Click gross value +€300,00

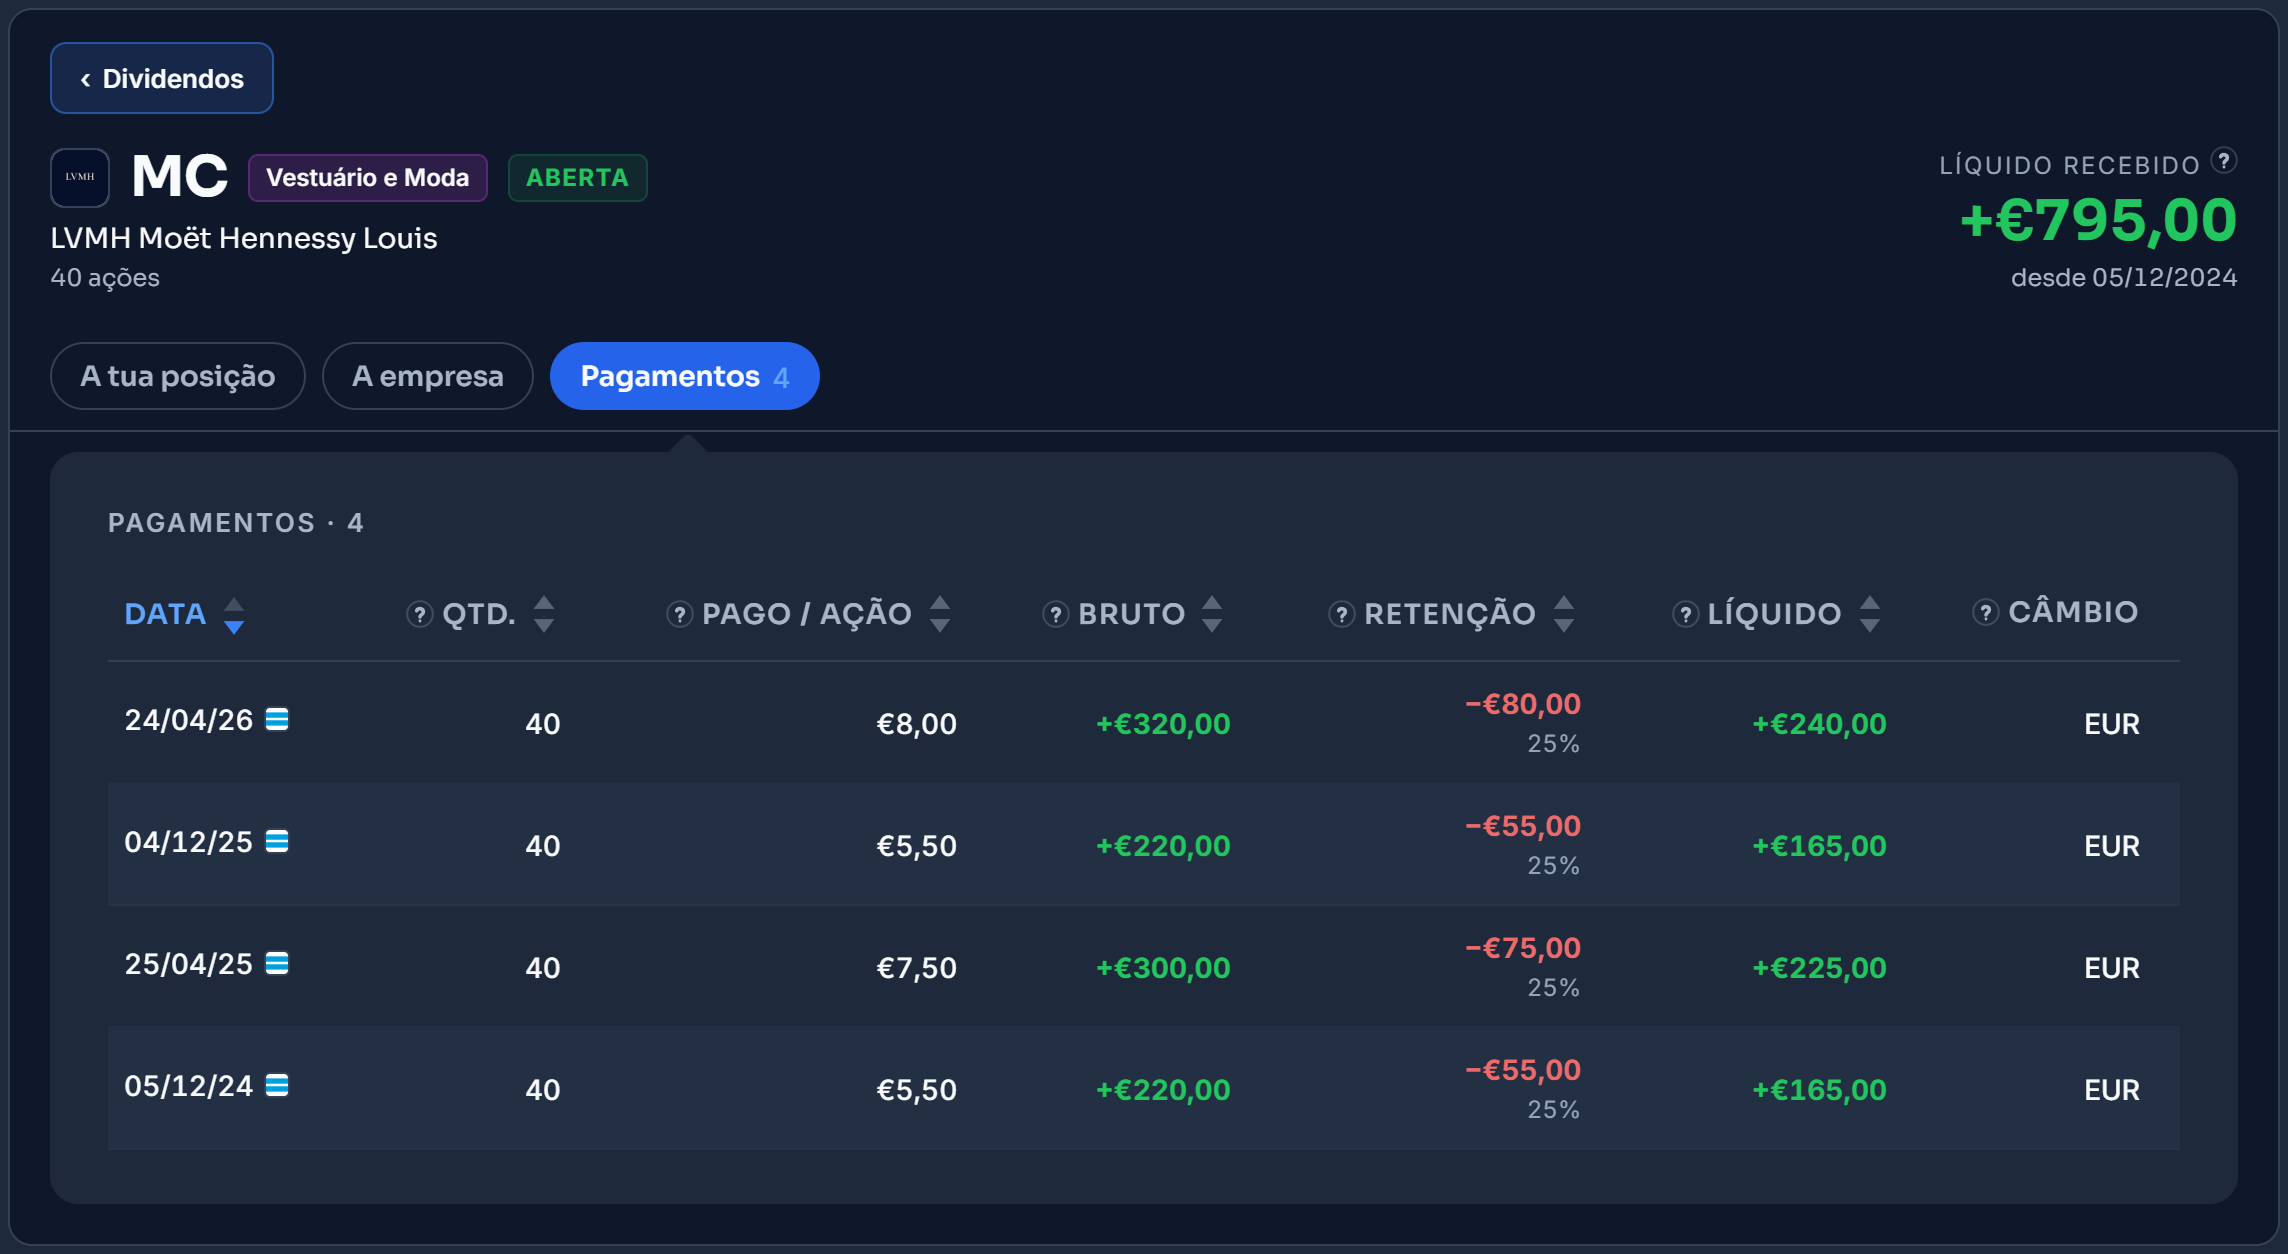coord(1163,968)
